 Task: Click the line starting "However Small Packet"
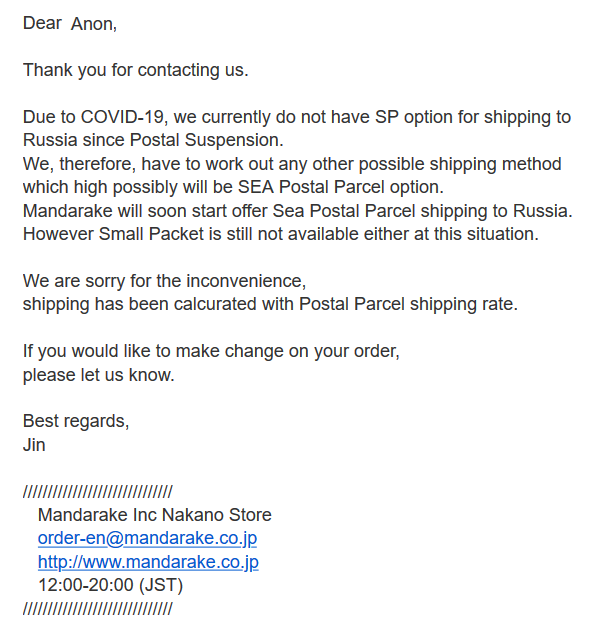pos(281,234)
